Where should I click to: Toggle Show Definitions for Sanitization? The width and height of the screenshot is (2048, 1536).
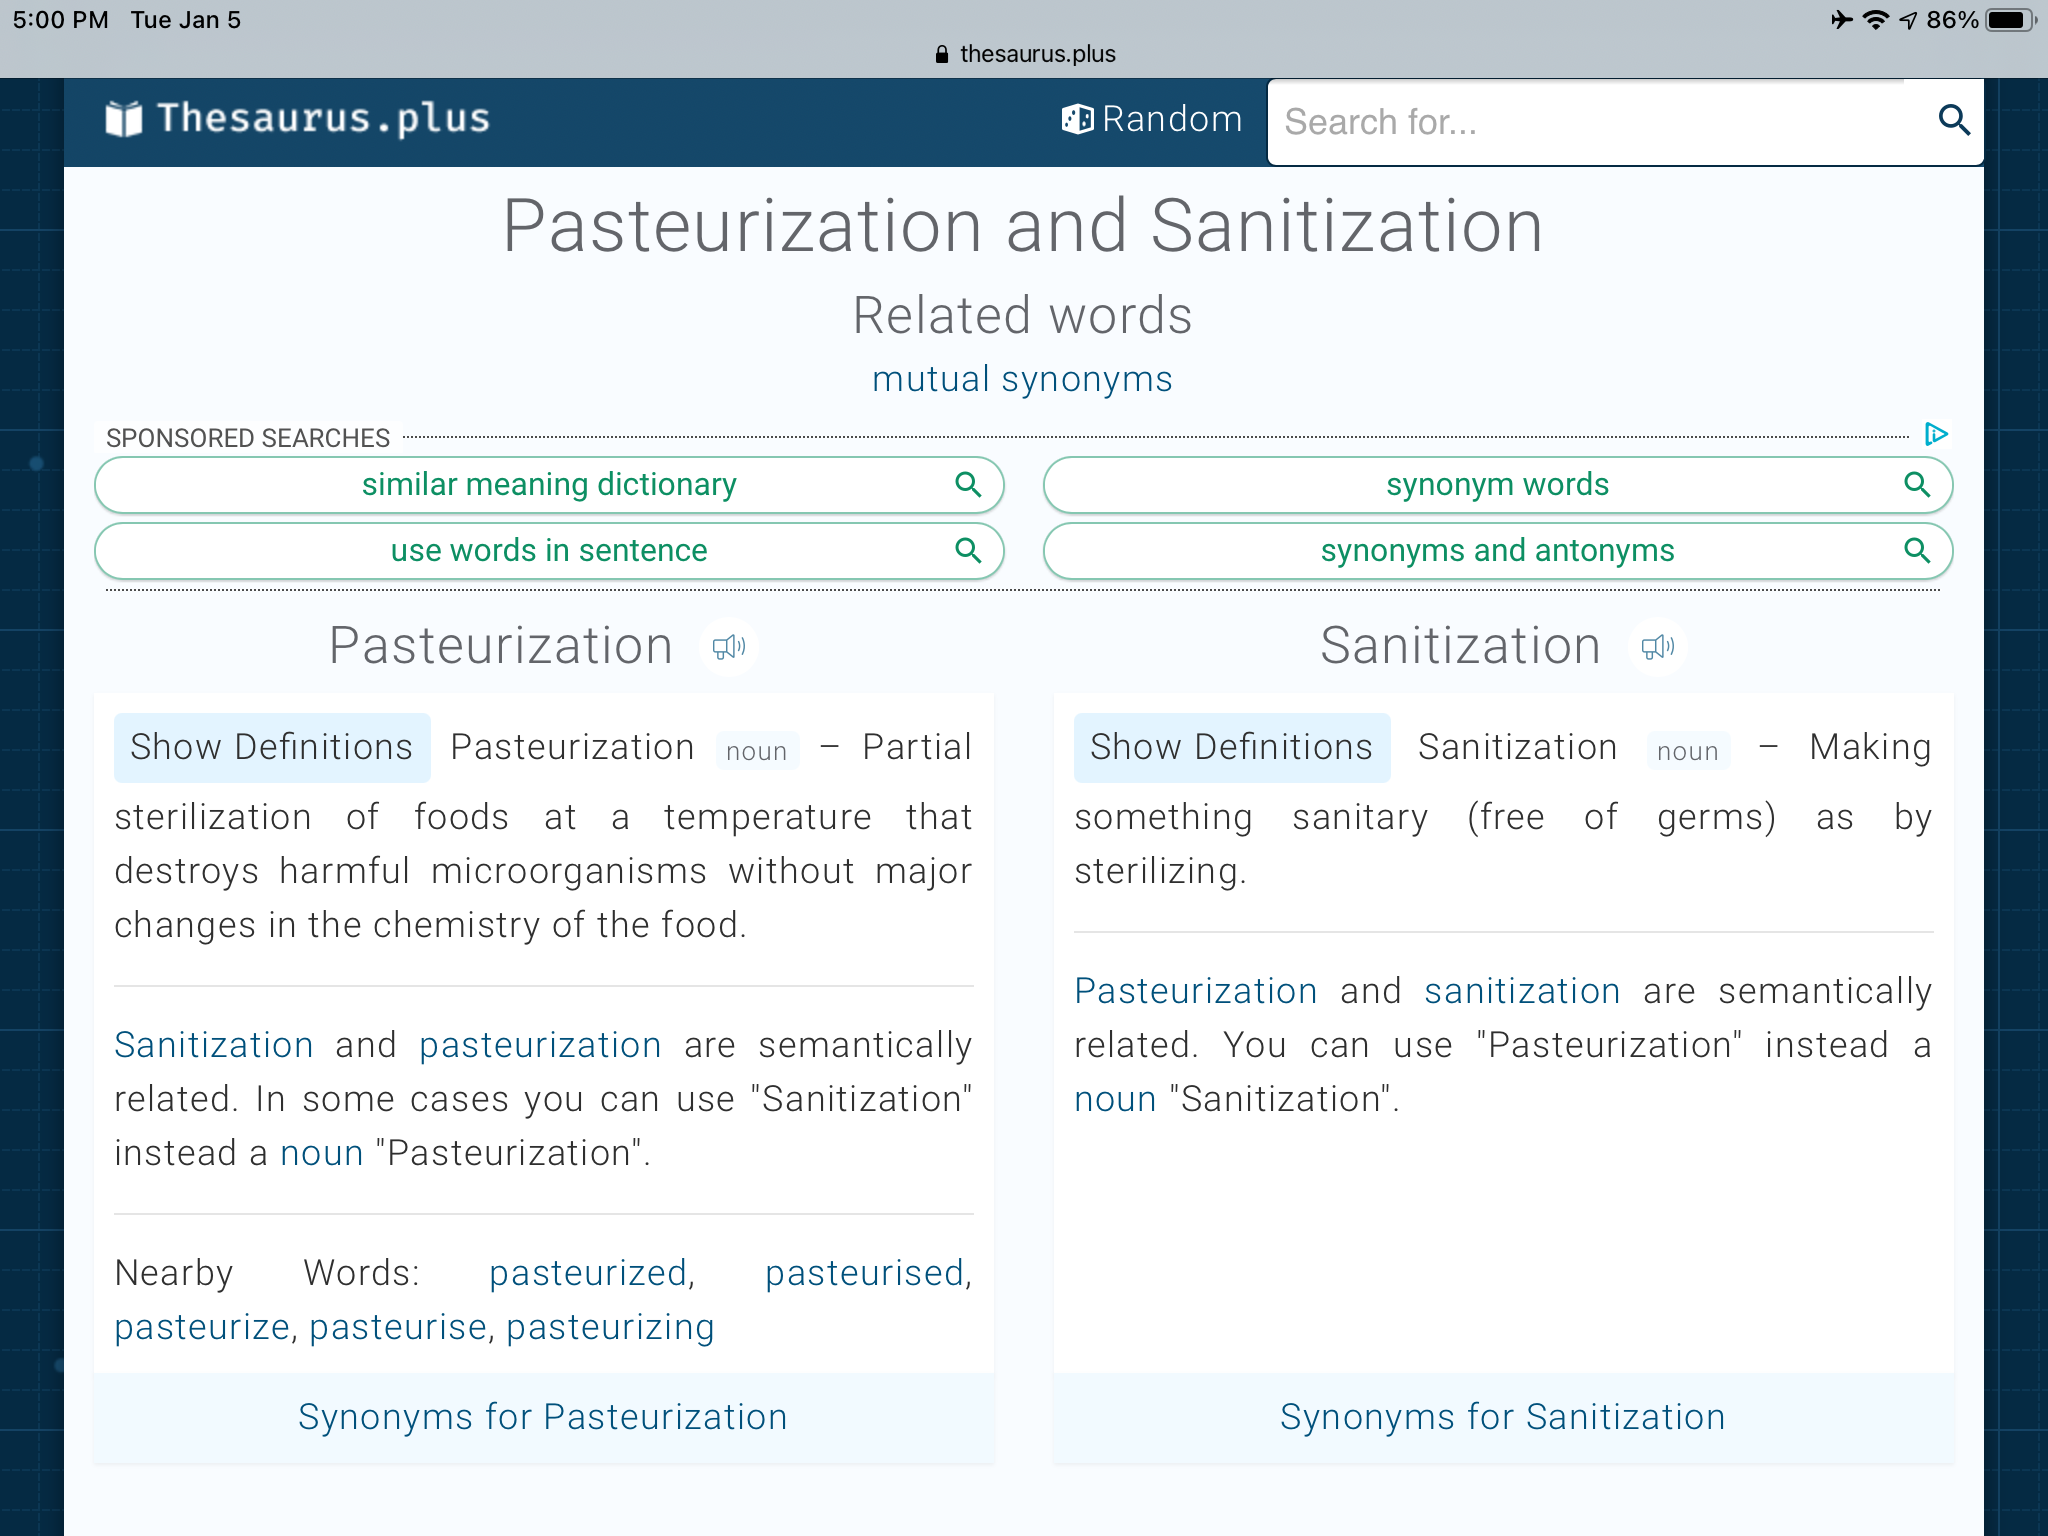point(1232,747)
